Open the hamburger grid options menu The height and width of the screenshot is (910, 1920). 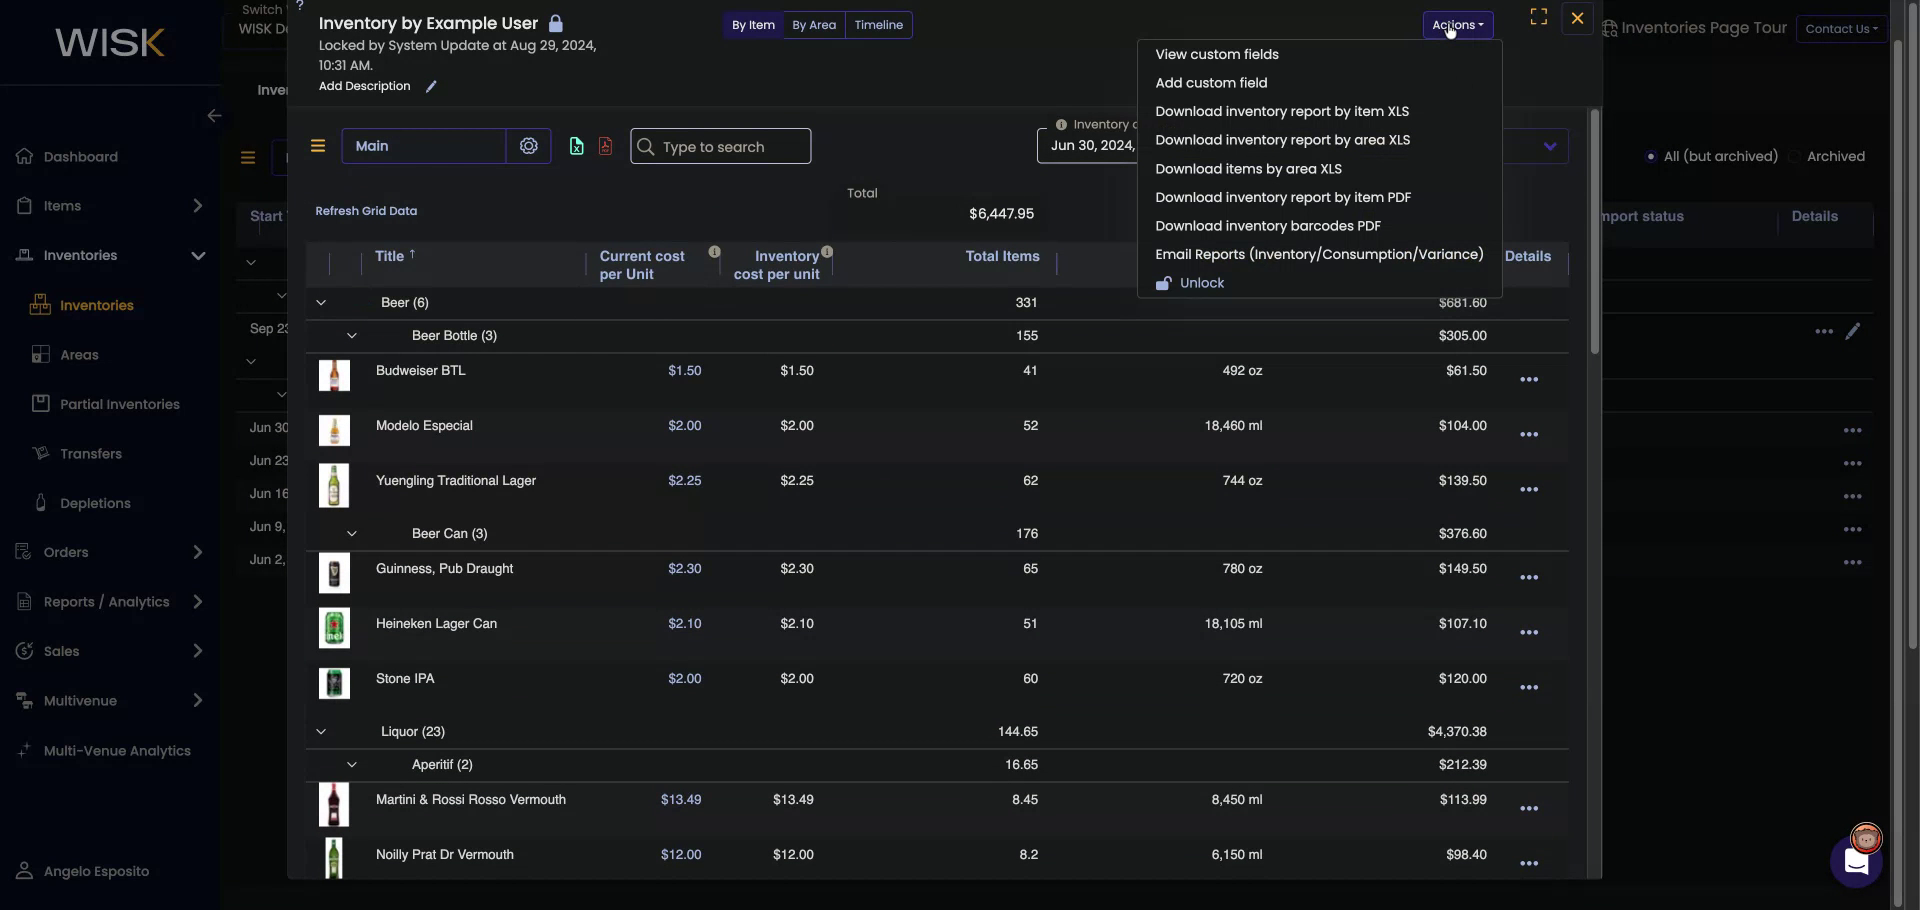point(318,146)
